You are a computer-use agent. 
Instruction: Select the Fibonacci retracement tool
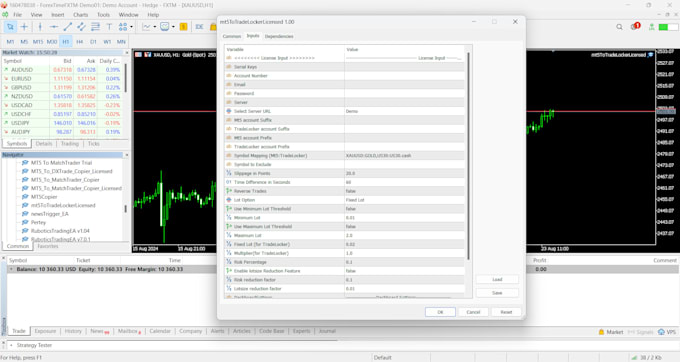coord(95,27)
